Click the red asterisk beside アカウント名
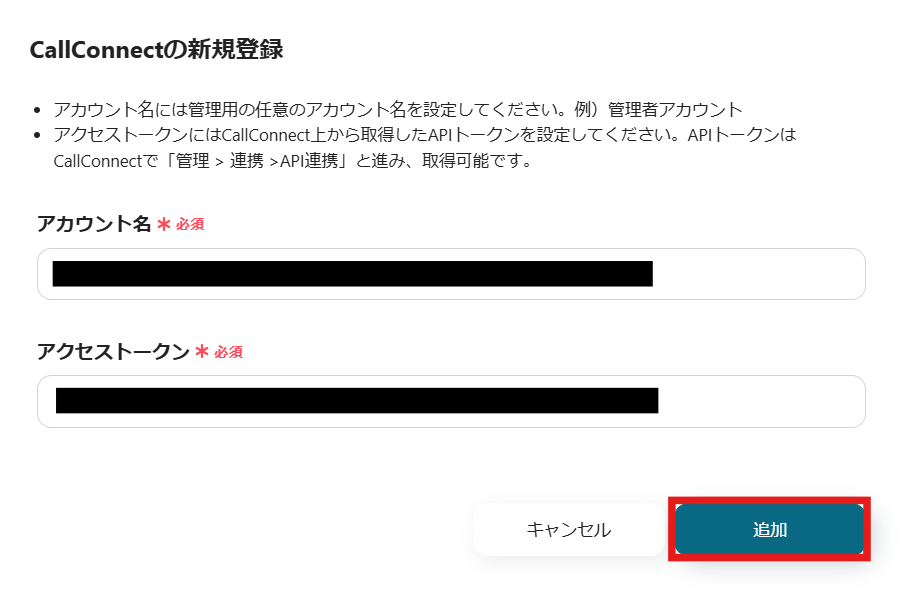903x589 pixels. (164, 225)
